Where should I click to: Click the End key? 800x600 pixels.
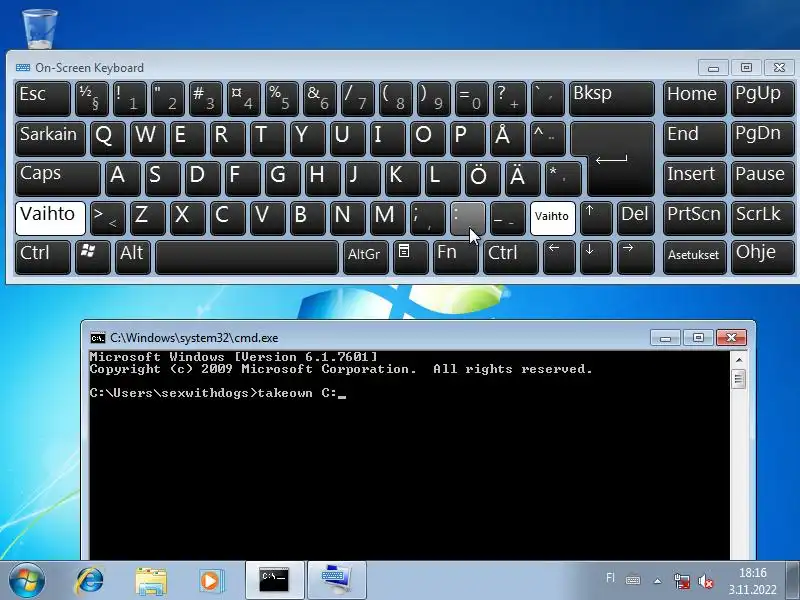tap(694, 138)
